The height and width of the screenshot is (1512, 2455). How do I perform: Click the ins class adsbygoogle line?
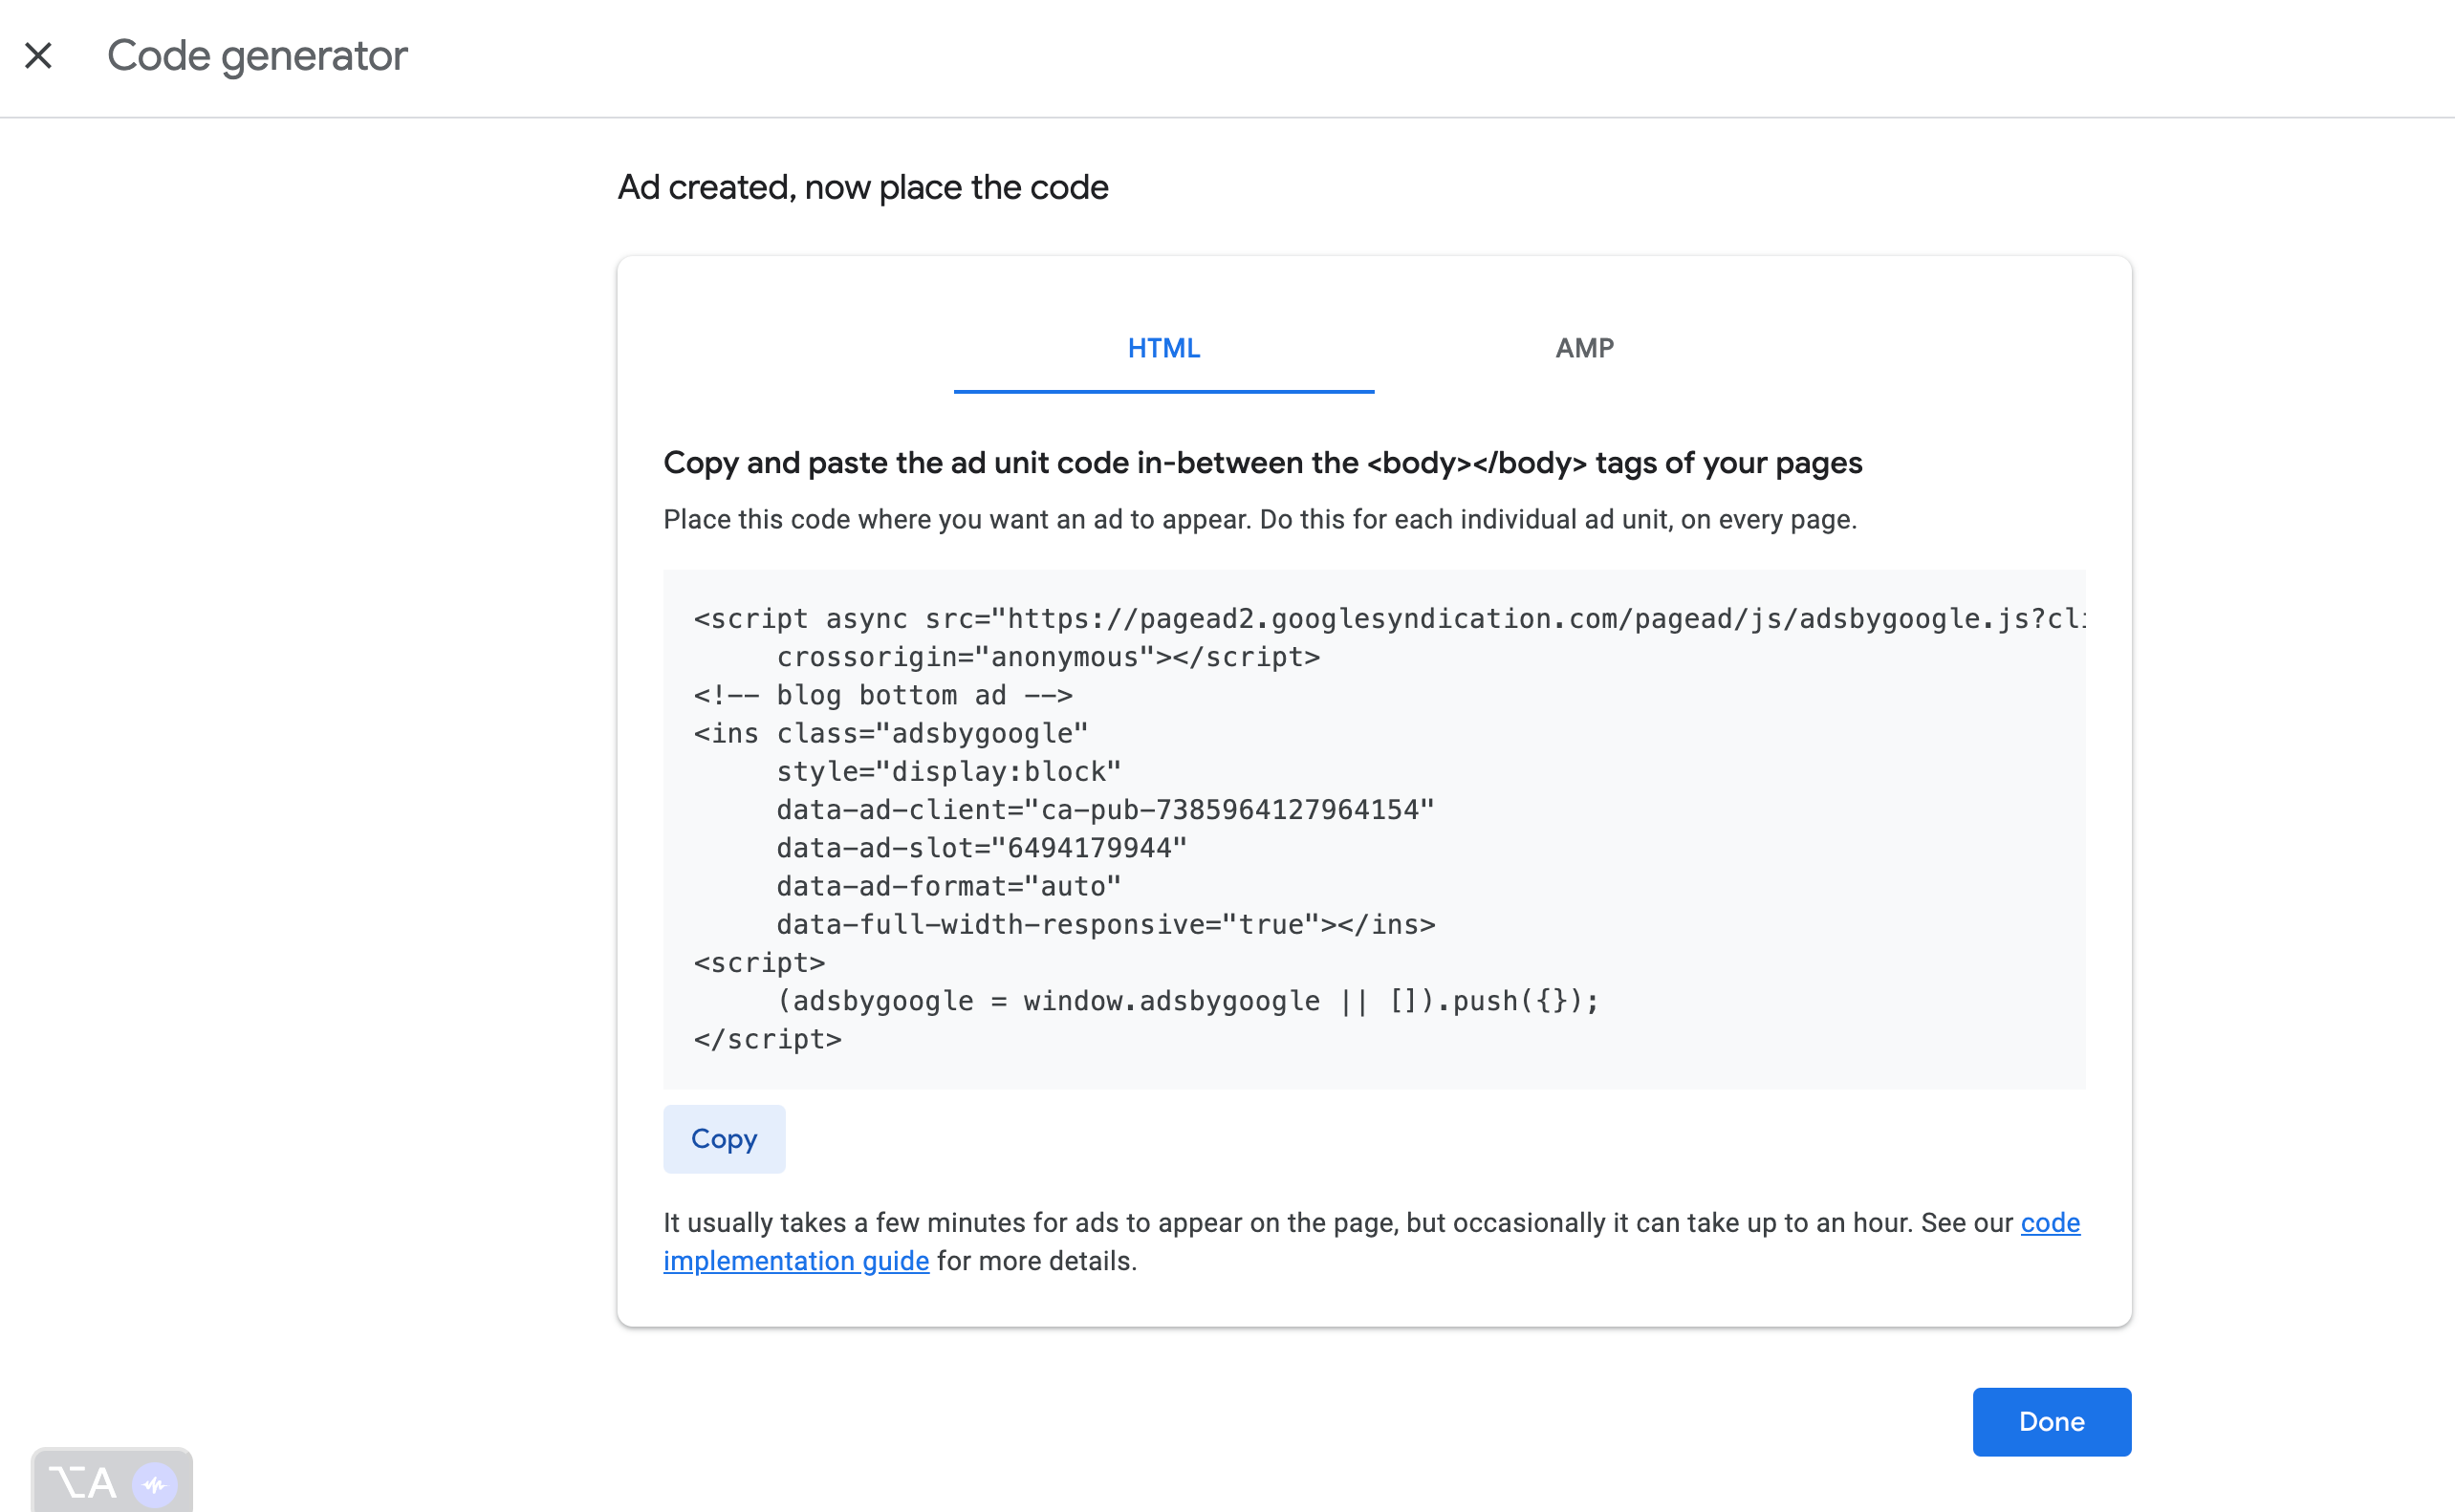point(890,733)
